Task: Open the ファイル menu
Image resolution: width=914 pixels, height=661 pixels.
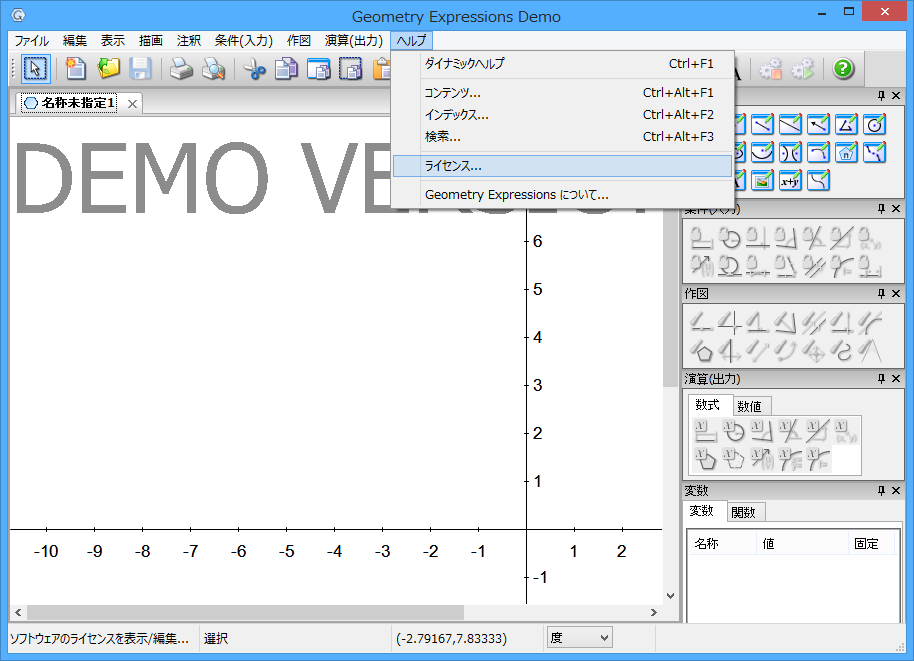Action: 31,41
